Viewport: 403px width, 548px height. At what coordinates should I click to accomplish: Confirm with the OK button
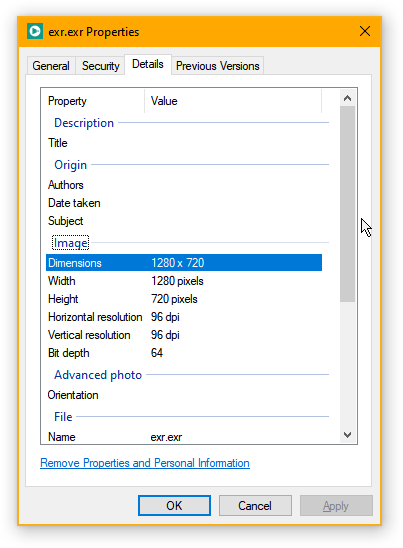pyautogui.click(x=174, y=505)
